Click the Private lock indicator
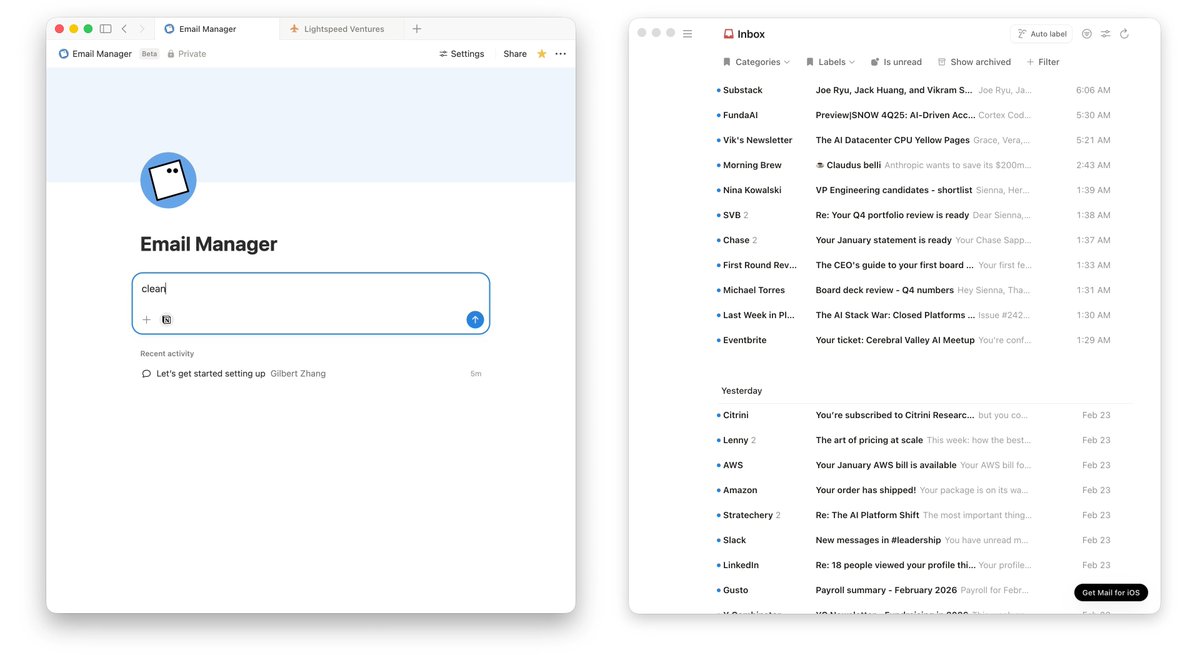 [x=187, y=54]
